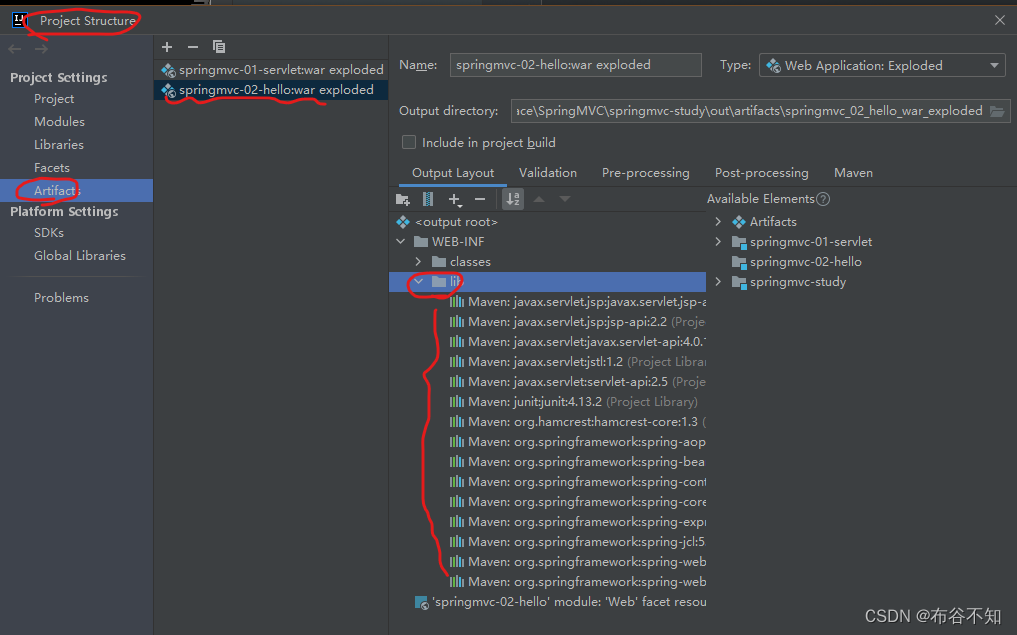Select the <output root> node

tap(456, 222)
